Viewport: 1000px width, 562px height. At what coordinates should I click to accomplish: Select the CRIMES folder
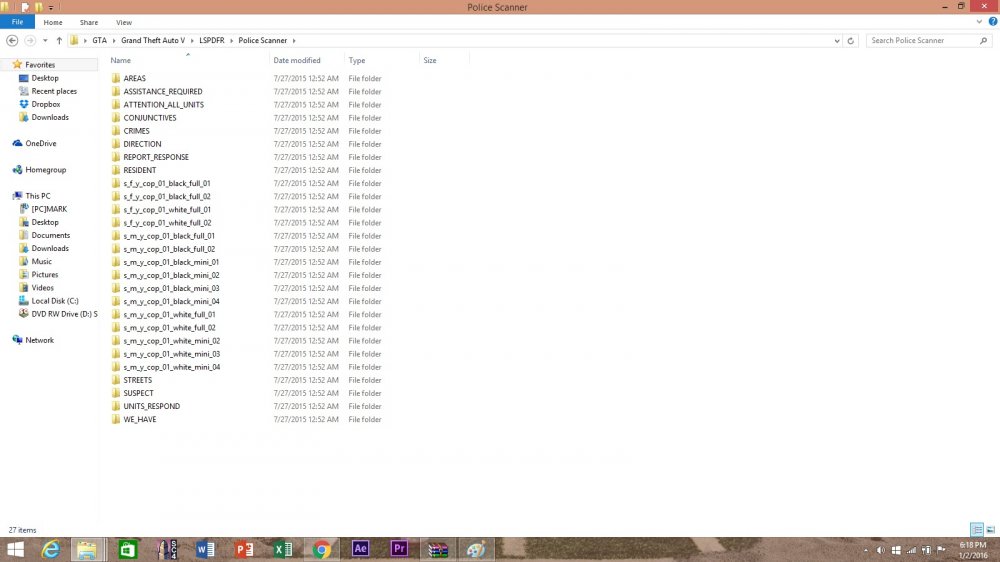point(136,131)
